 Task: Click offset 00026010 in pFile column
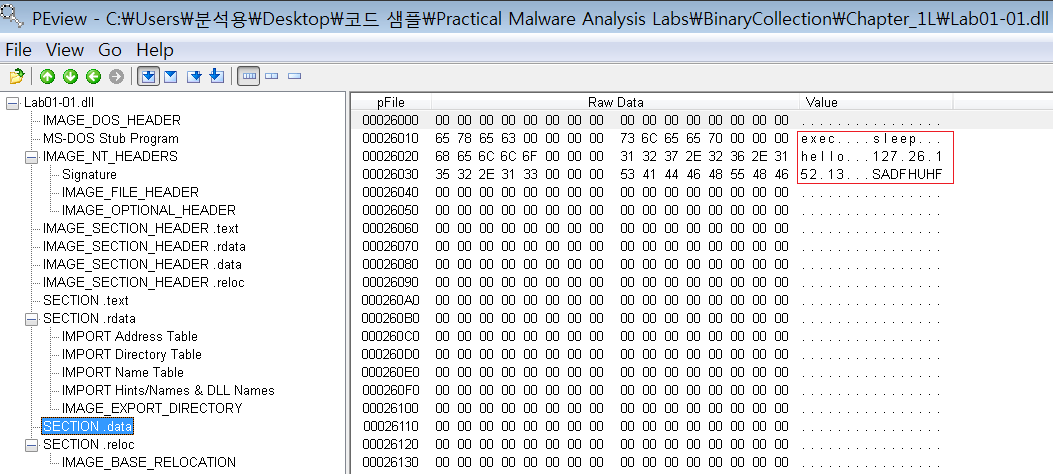(390, 139)
